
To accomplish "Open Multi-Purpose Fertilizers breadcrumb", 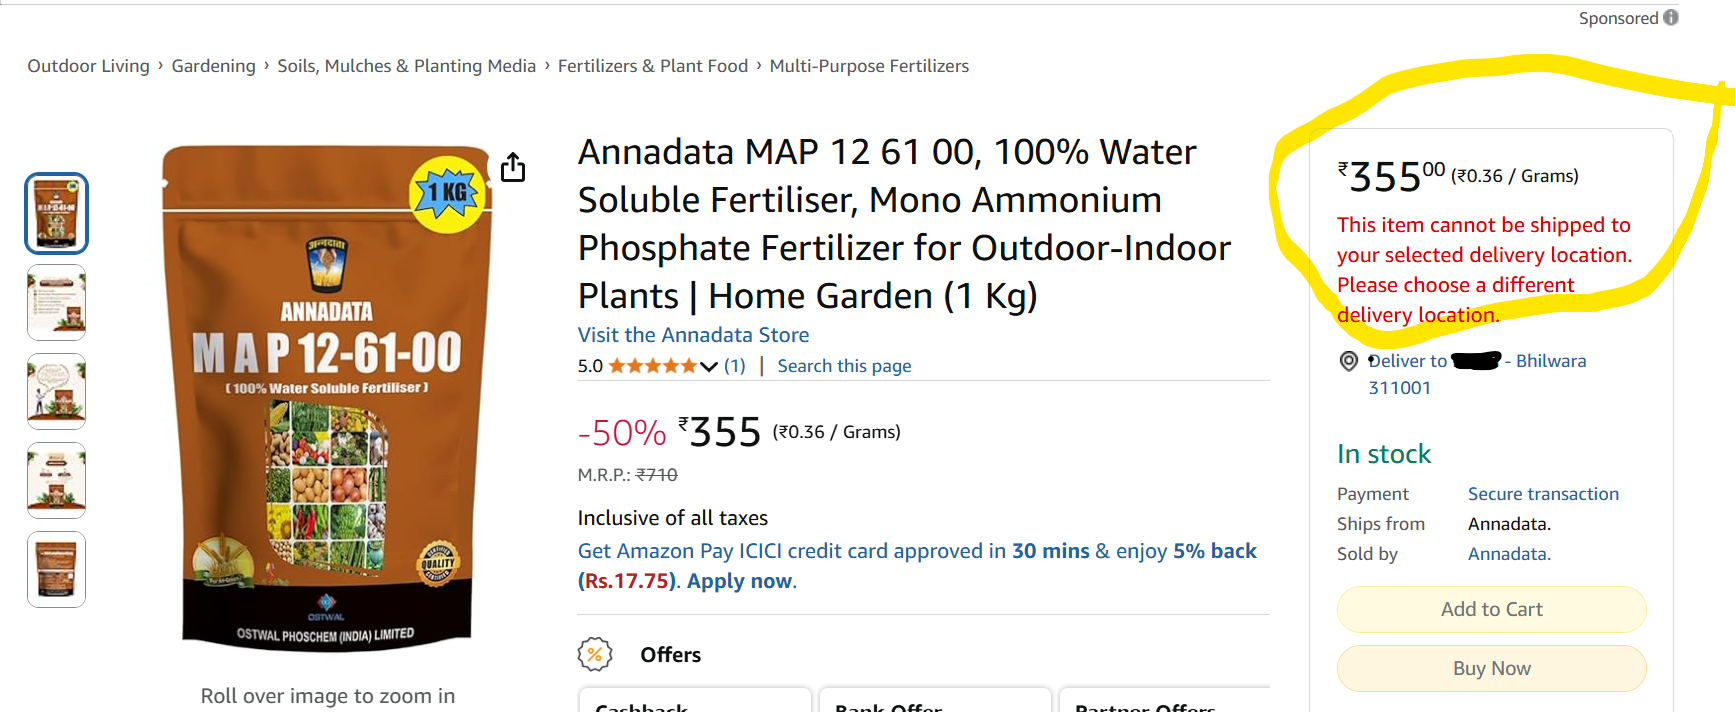I will (x=869, y=66).
